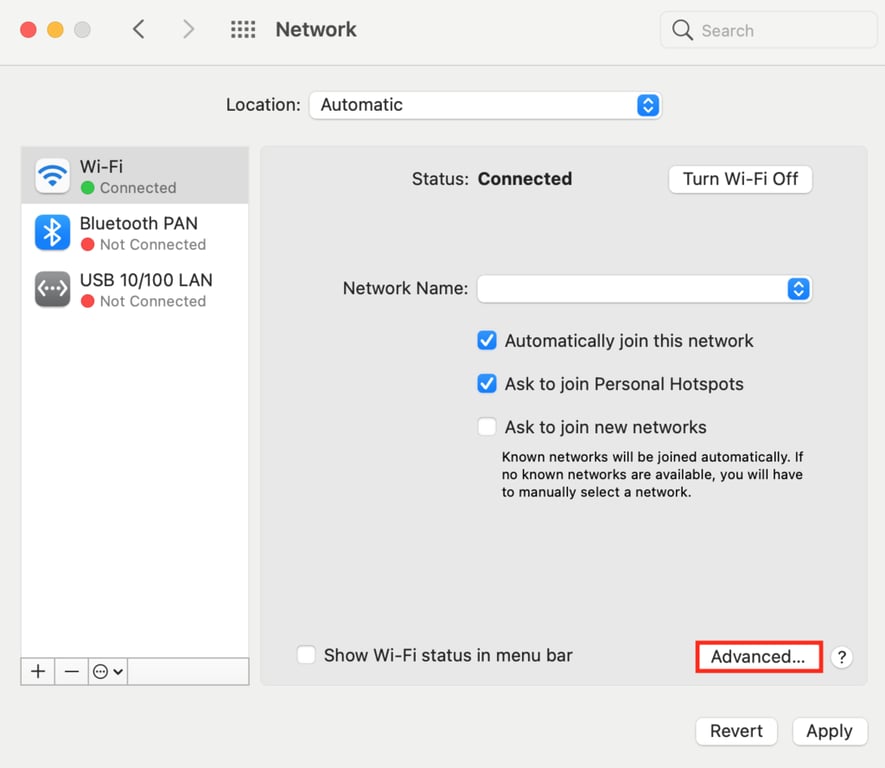Viewport: 885px width, 768px height.
Task: Click the forward navigation arrow
Action: click(x=188, y=29)
